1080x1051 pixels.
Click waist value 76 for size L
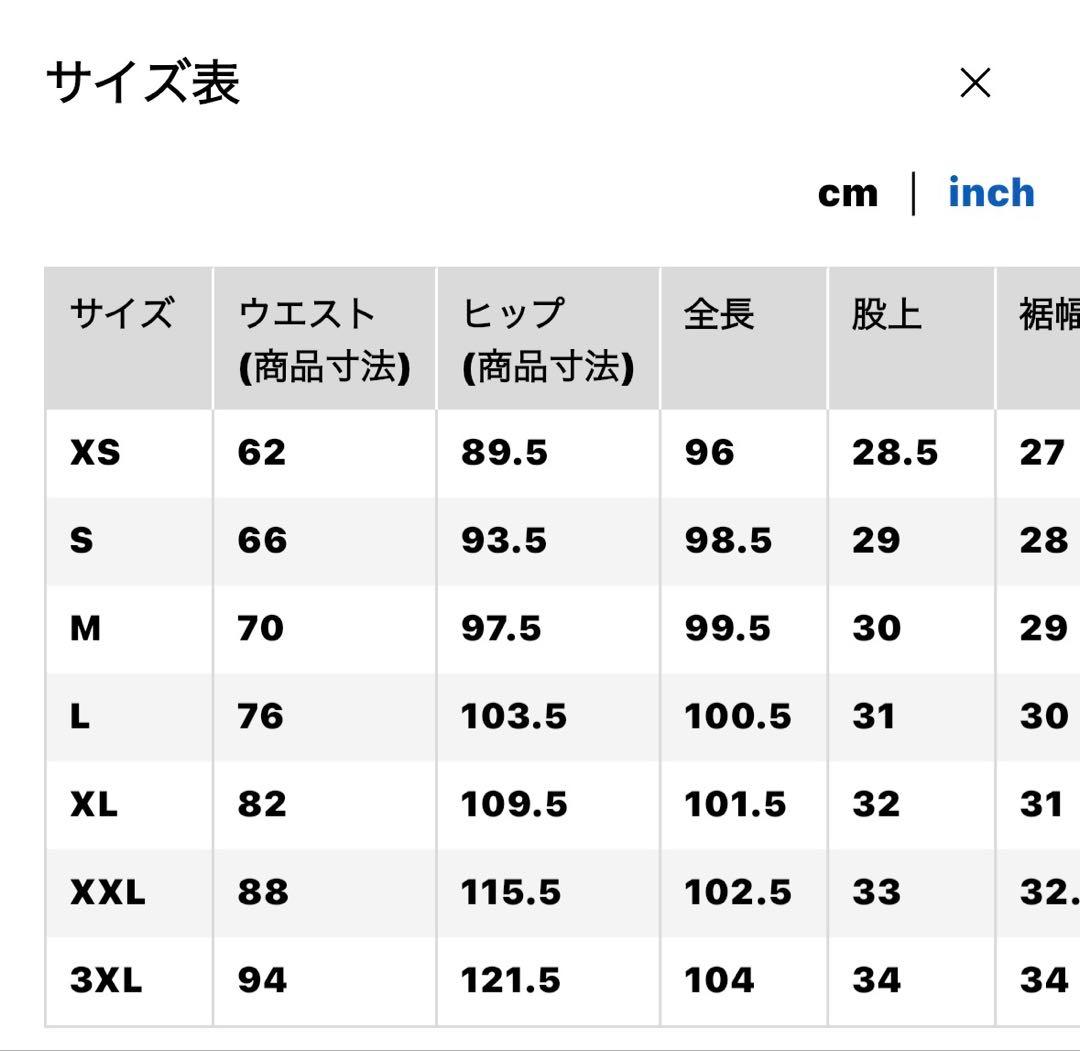(x=260, y=716)
